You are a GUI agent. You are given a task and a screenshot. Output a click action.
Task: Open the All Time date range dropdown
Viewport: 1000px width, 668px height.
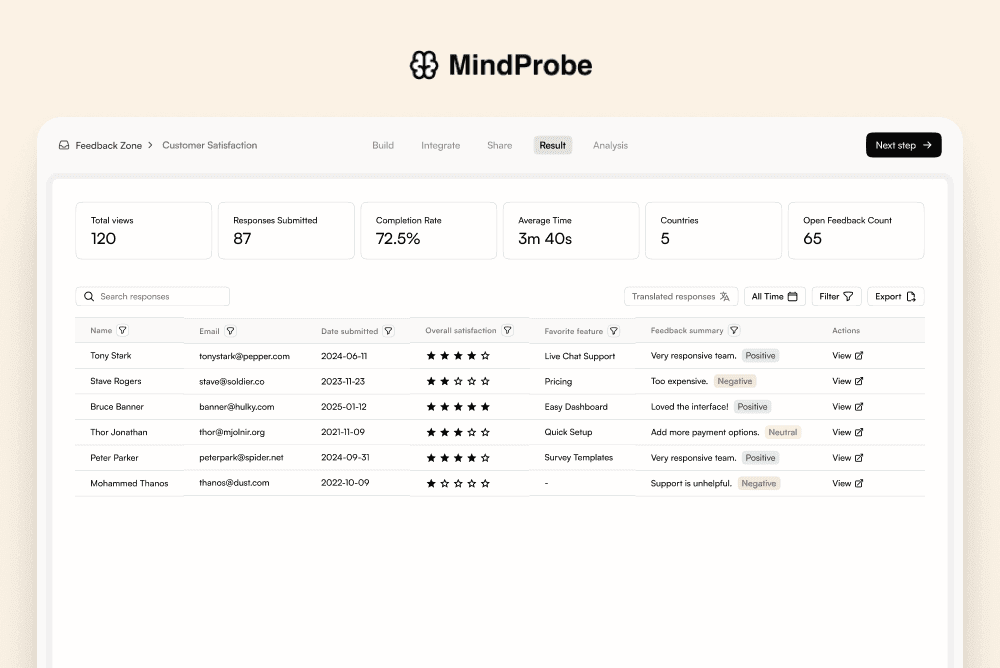[774, 296]
